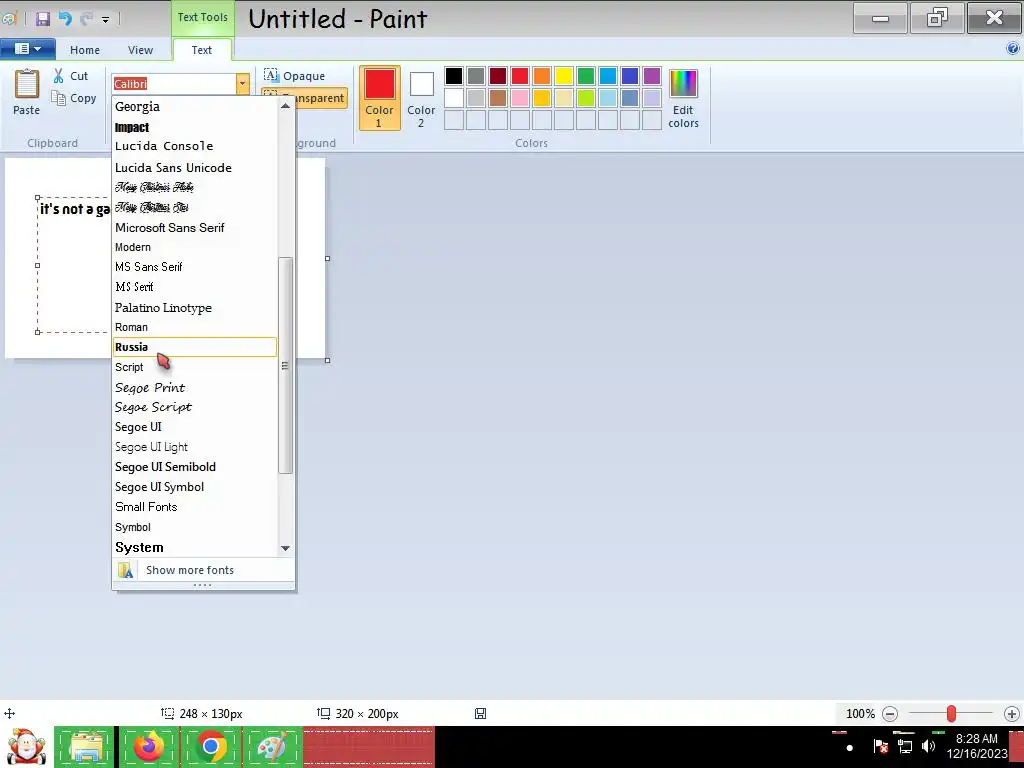Click the Action Center flag icon
This screenshot has width=1024, height=768.
point(880,746)
